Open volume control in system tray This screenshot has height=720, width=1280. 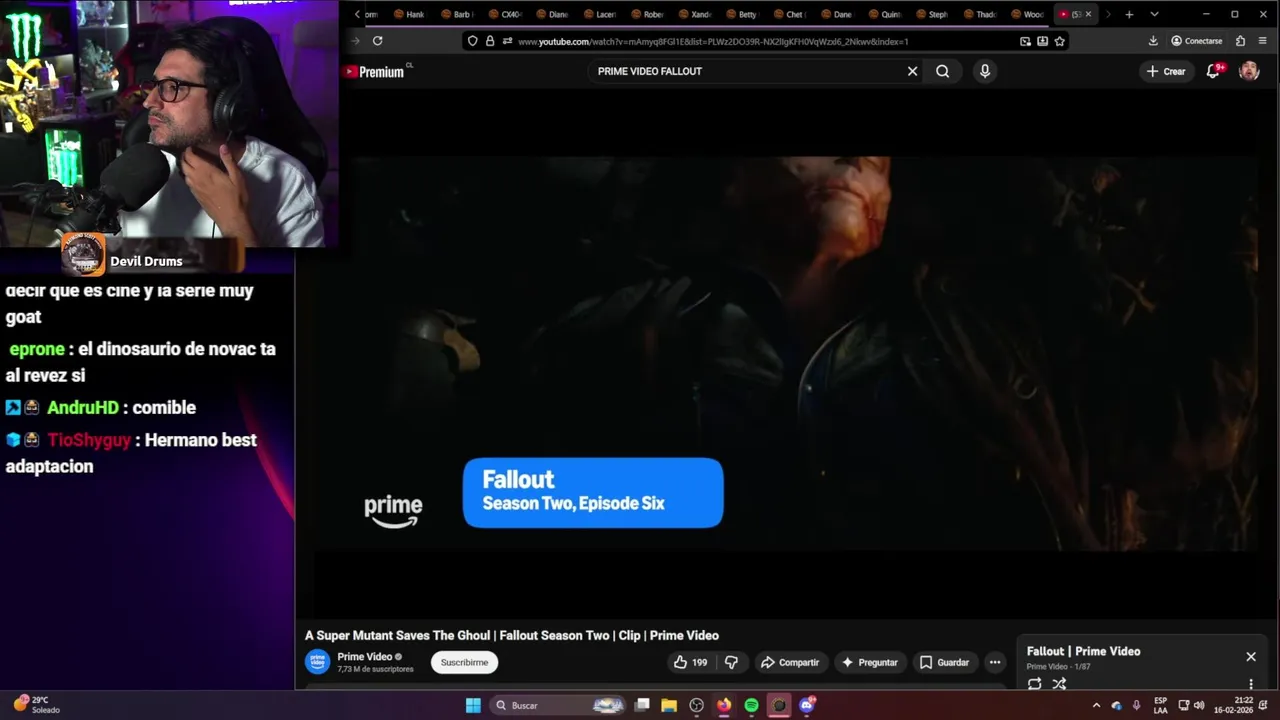(1199, 706)
